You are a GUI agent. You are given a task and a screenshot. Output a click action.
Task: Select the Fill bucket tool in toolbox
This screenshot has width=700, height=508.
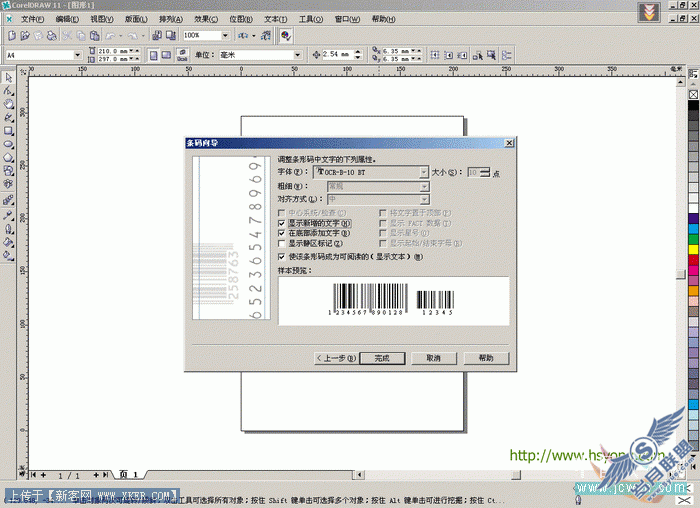pos(8,242)
